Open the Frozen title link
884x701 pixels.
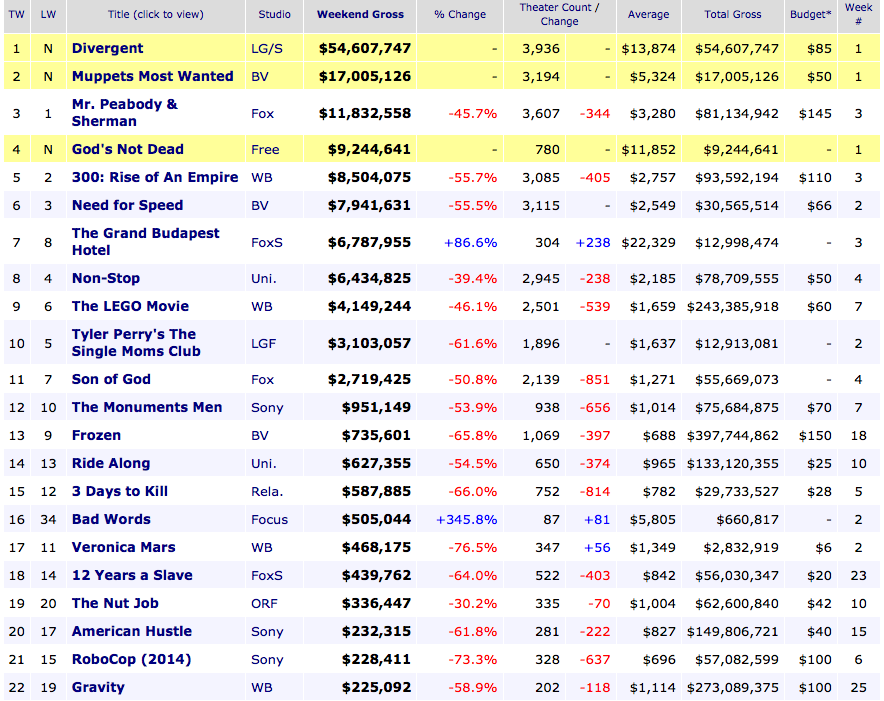coord(96,435)
